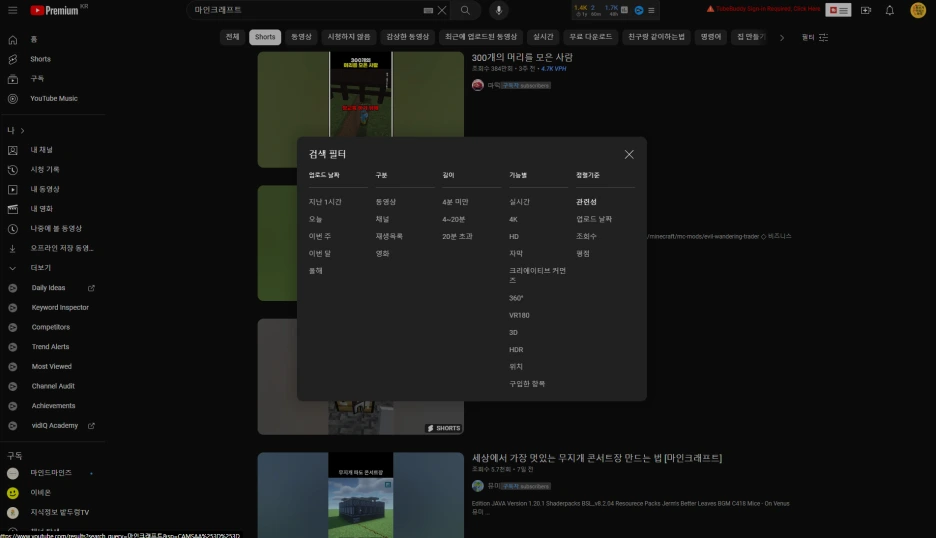
Task: Open the TubeBuddy menu button
Action: click(838, 10)
